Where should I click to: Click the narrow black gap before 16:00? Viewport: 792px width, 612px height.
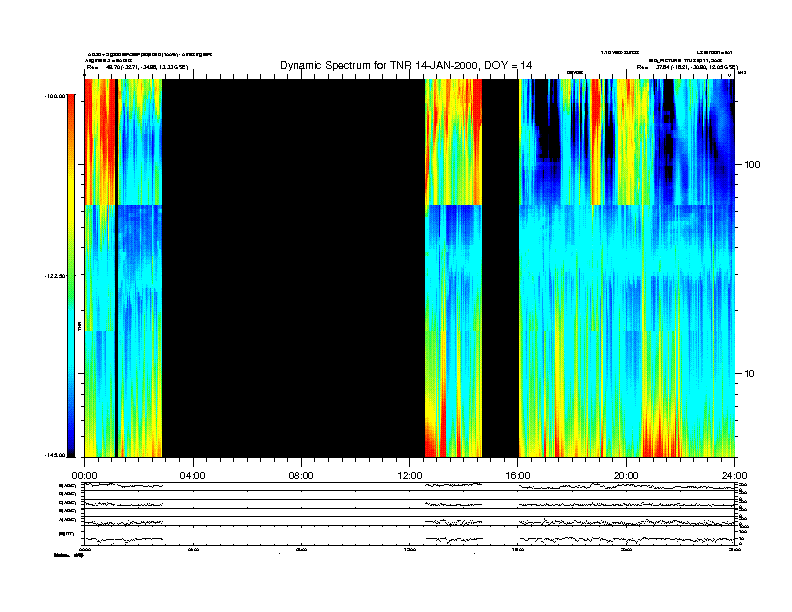(501, 268)
